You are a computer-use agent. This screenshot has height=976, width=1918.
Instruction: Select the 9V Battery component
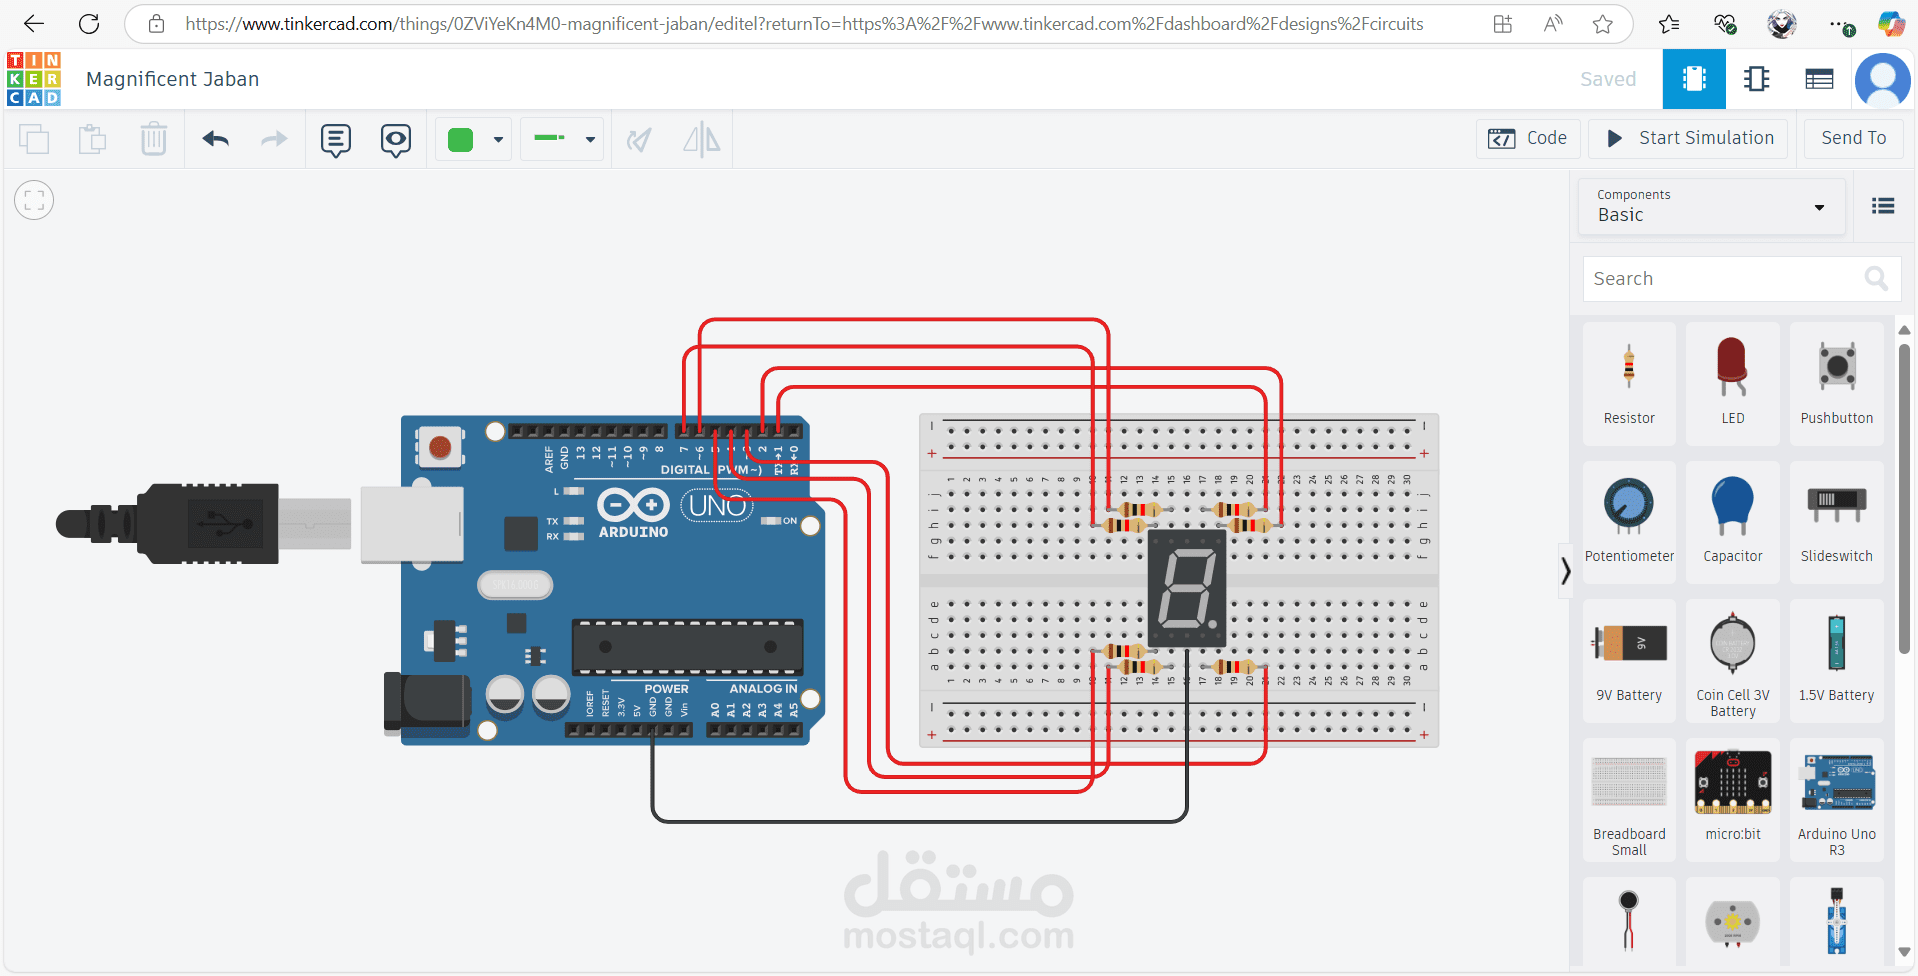point(1629,661)
